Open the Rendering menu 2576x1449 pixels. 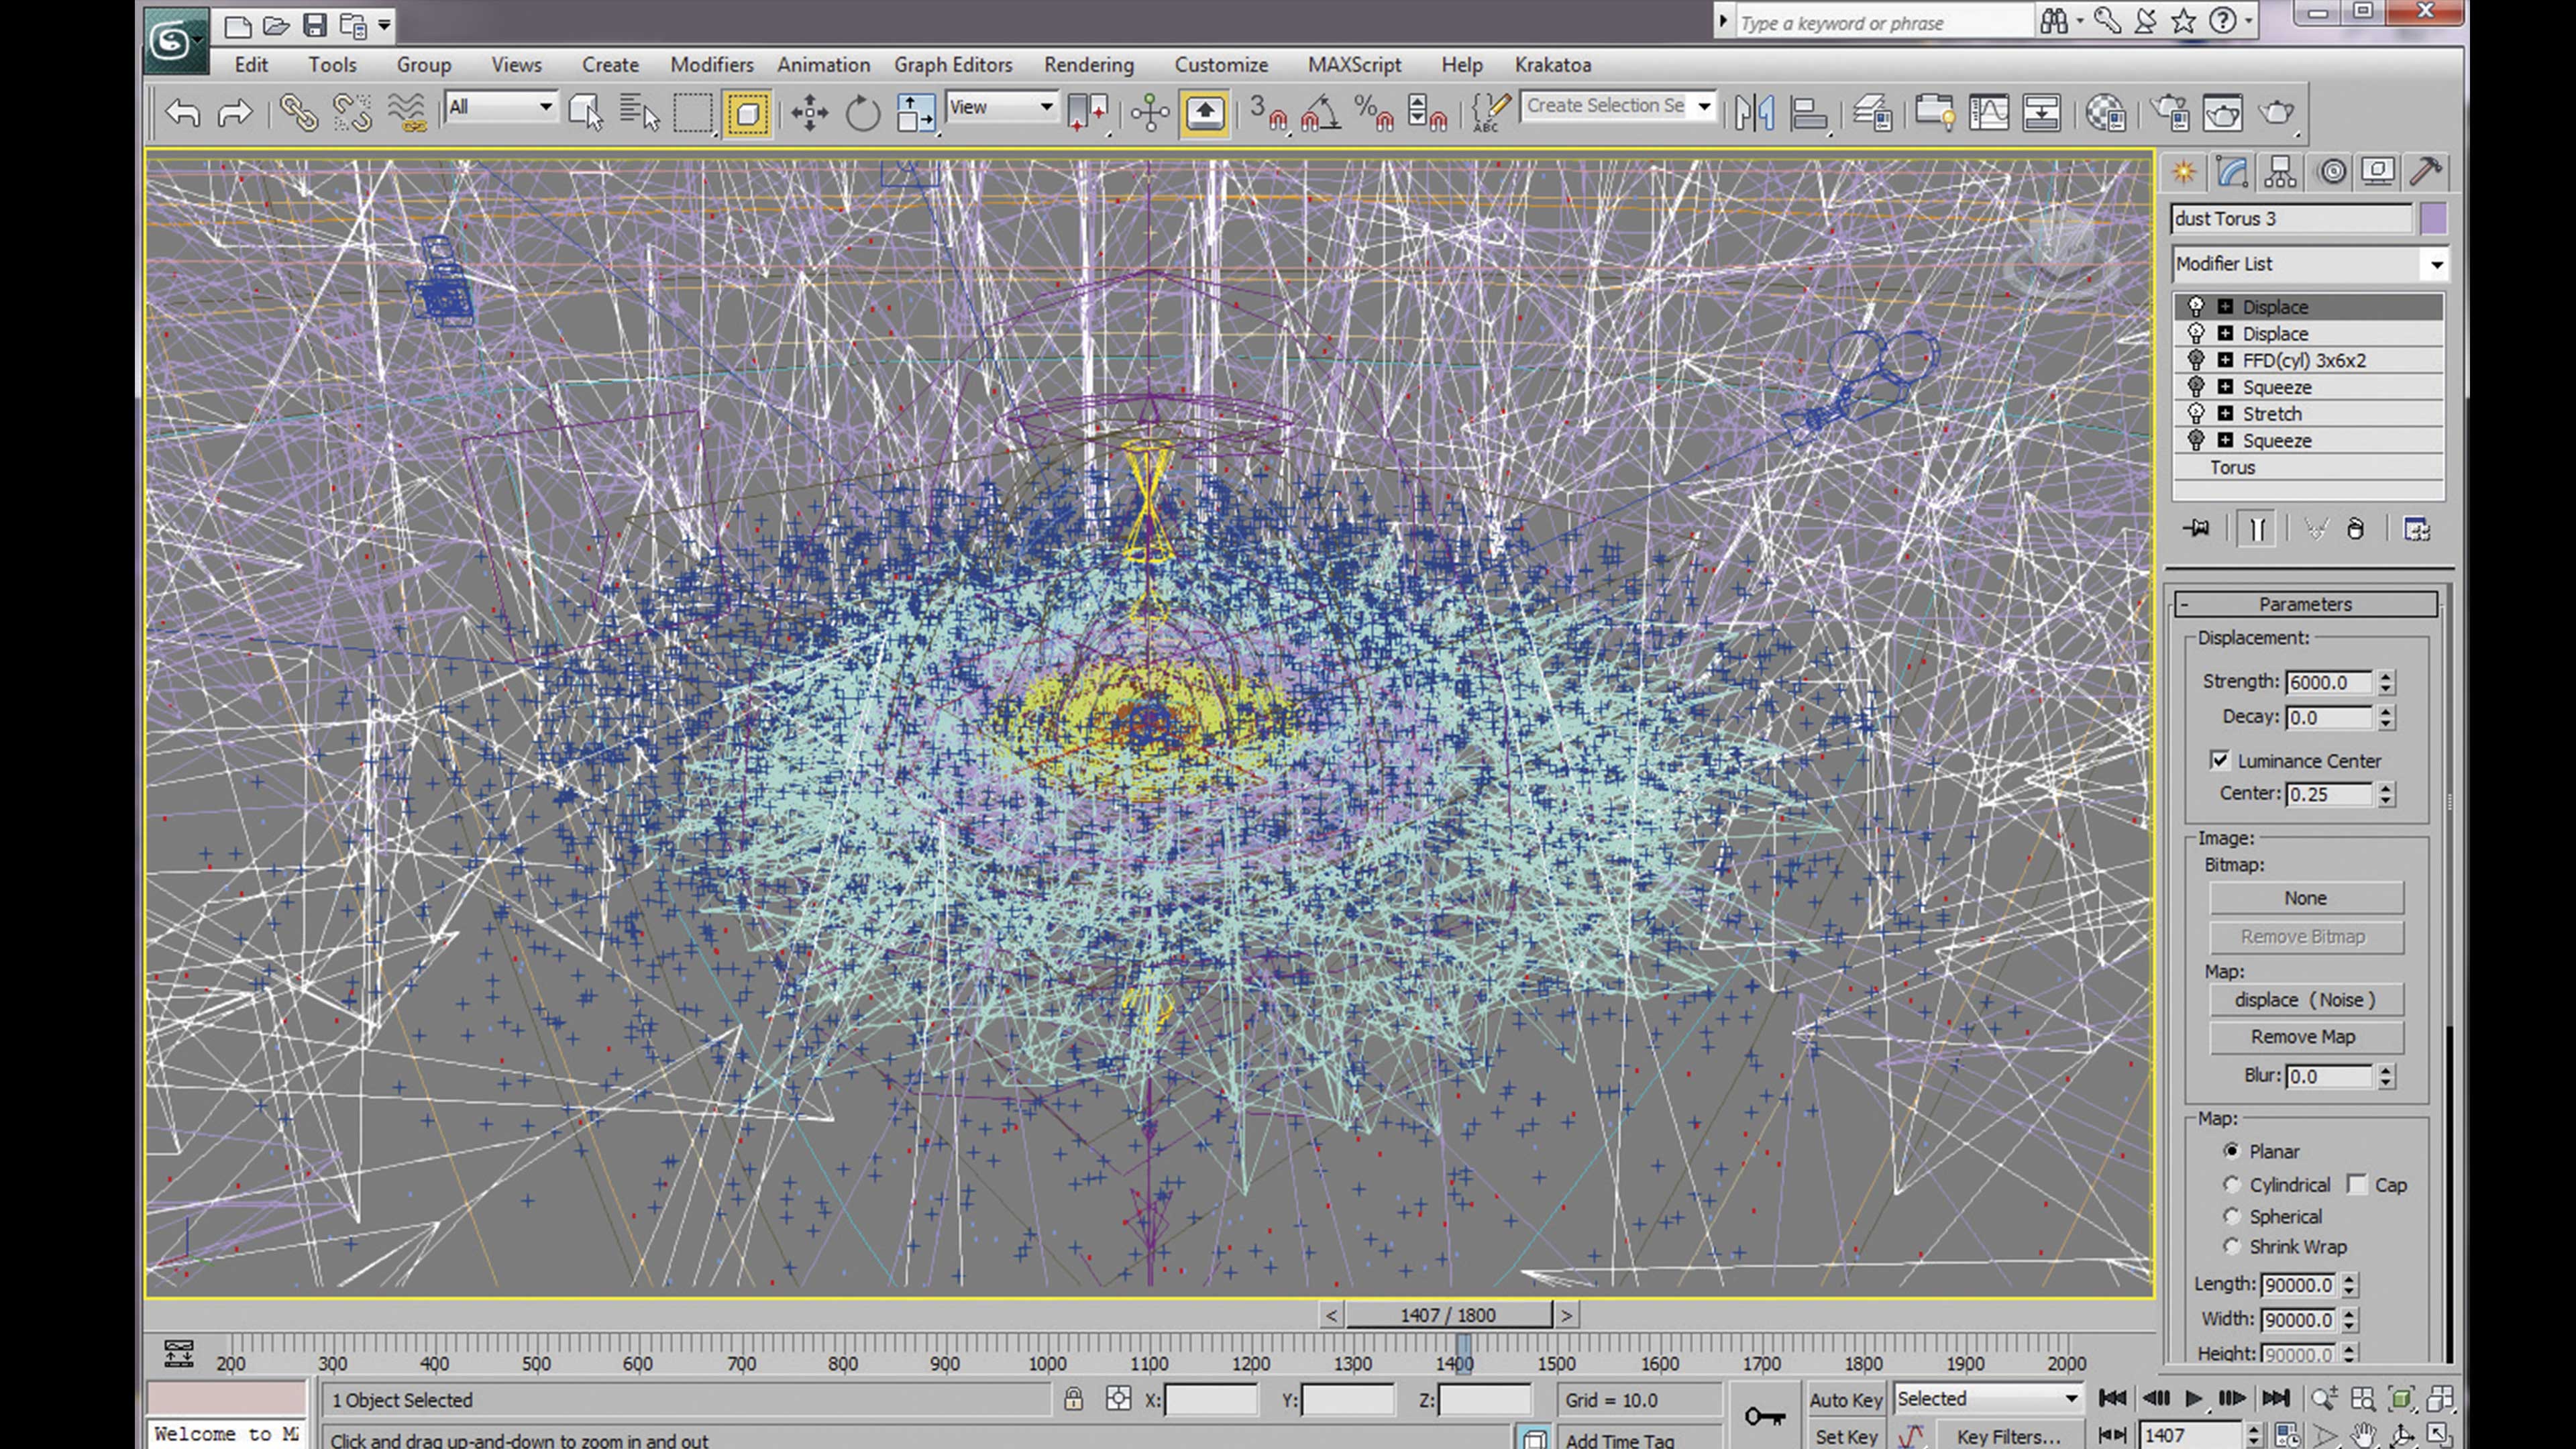[x=1089, y=65]
